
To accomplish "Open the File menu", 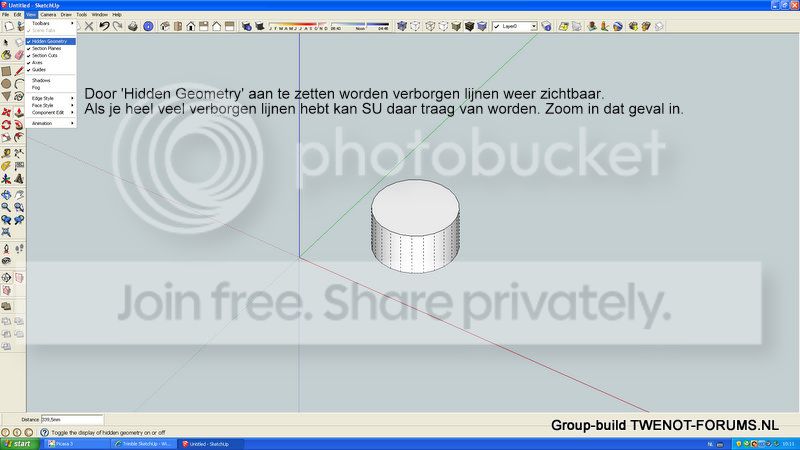I will pyautogui.click(x=5, y=15).
